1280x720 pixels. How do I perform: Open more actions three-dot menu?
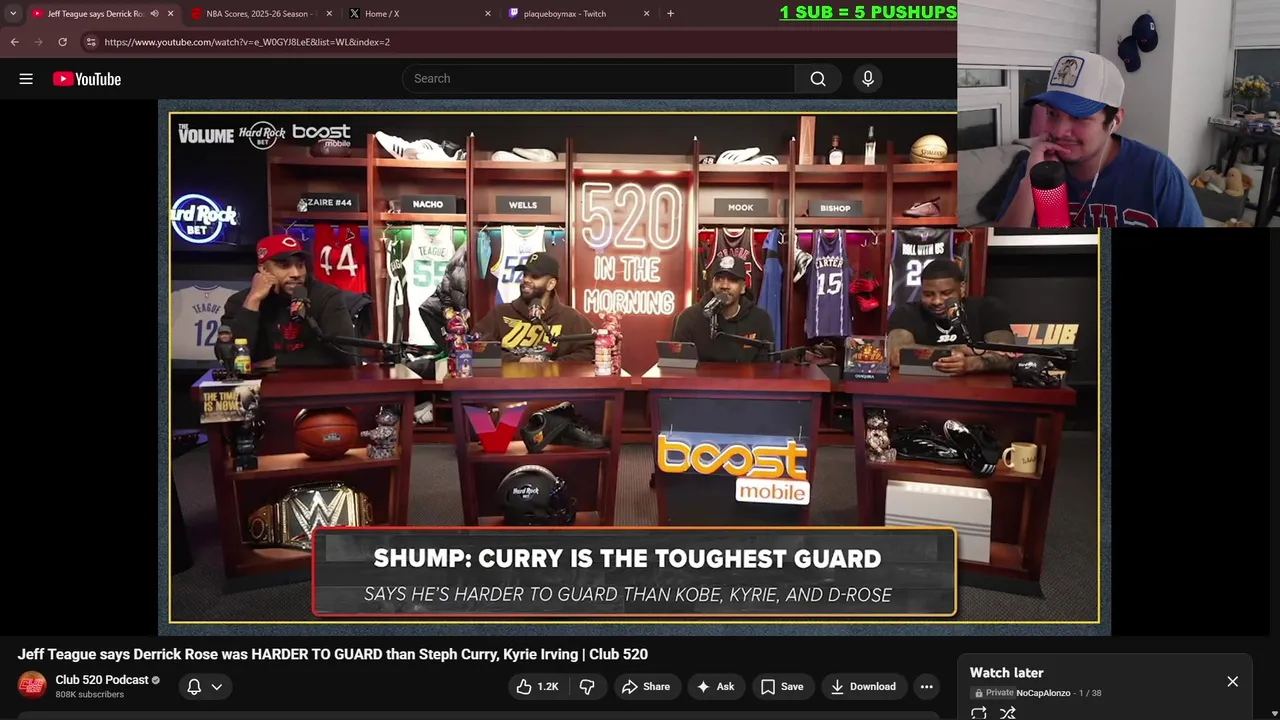[x=927, y=686]
